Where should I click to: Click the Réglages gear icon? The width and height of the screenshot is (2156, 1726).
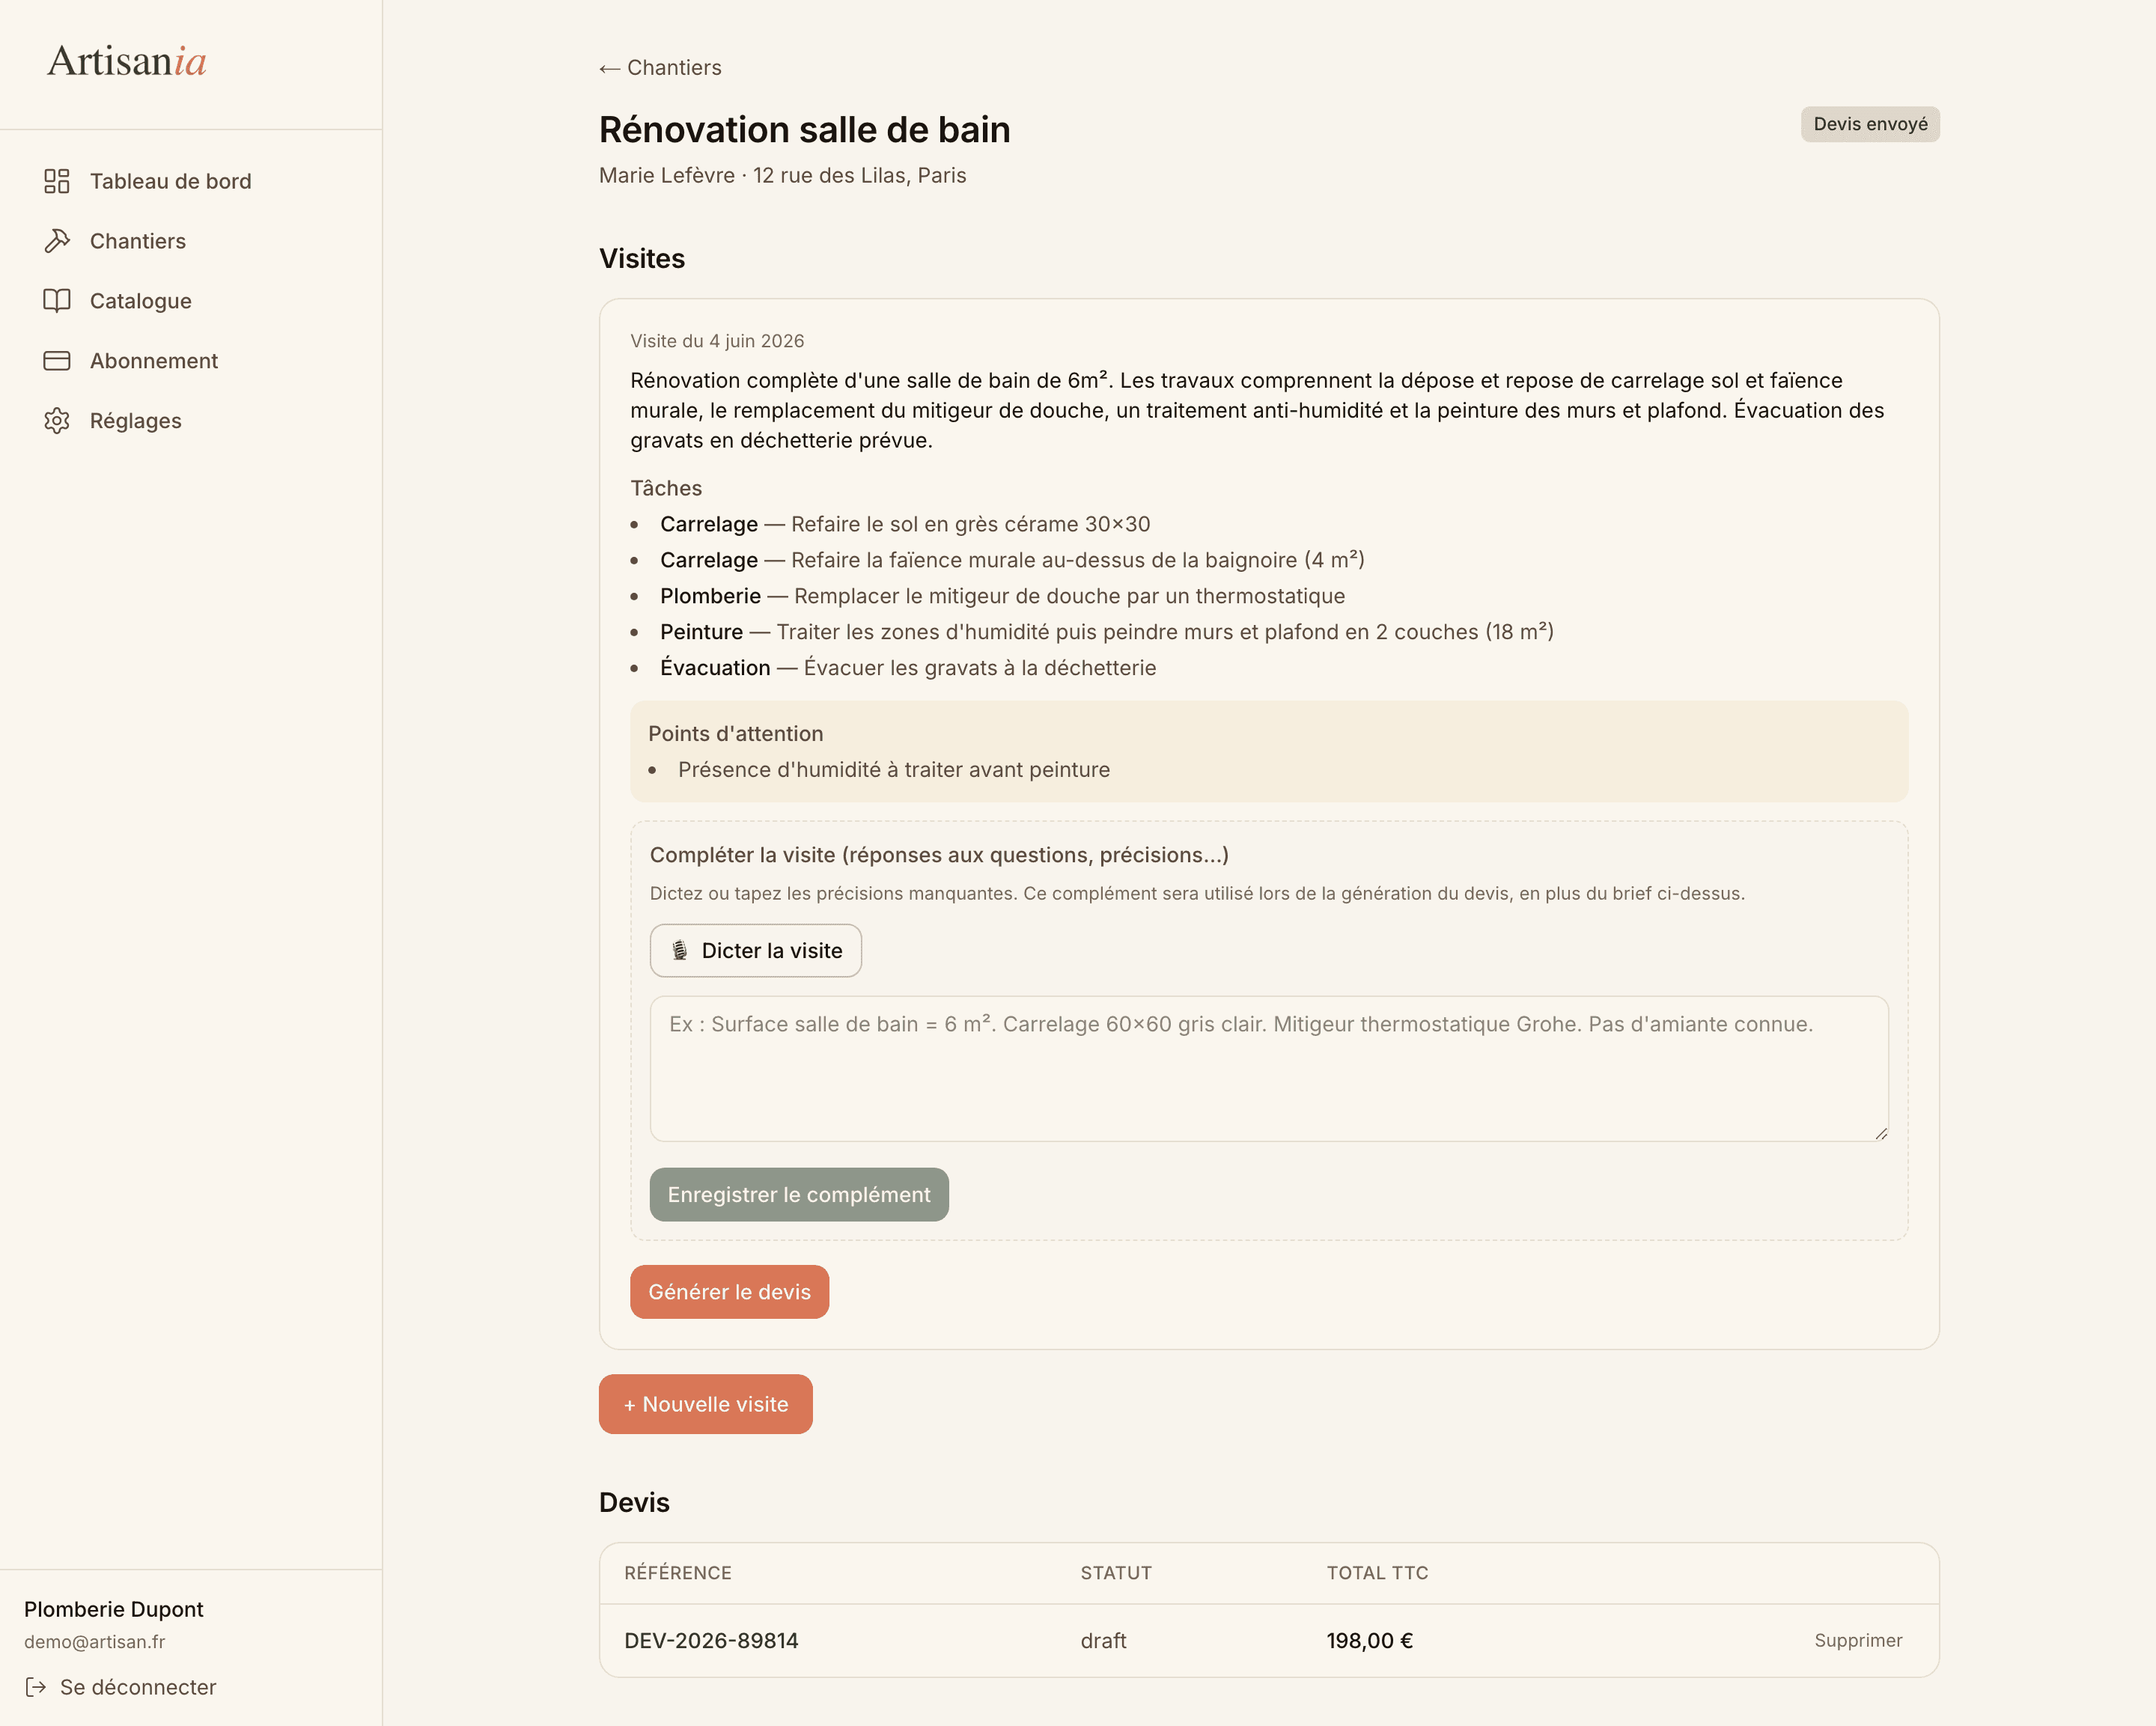57,421
